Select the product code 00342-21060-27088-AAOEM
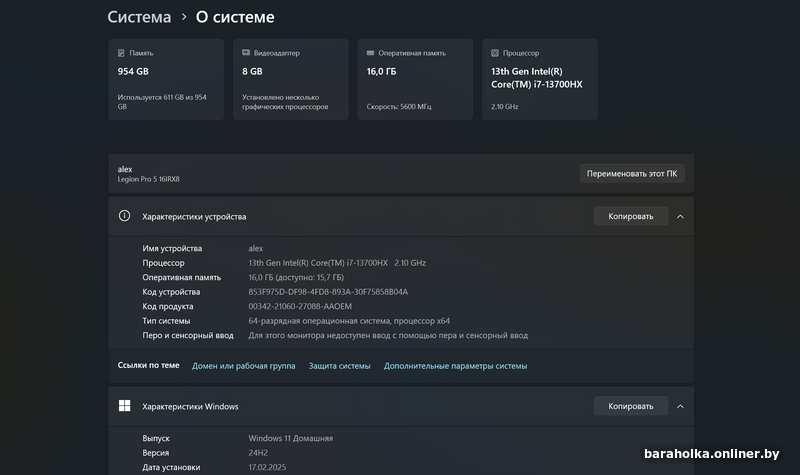This screenshot has width=800, height=475. click(x=300, y=306)
